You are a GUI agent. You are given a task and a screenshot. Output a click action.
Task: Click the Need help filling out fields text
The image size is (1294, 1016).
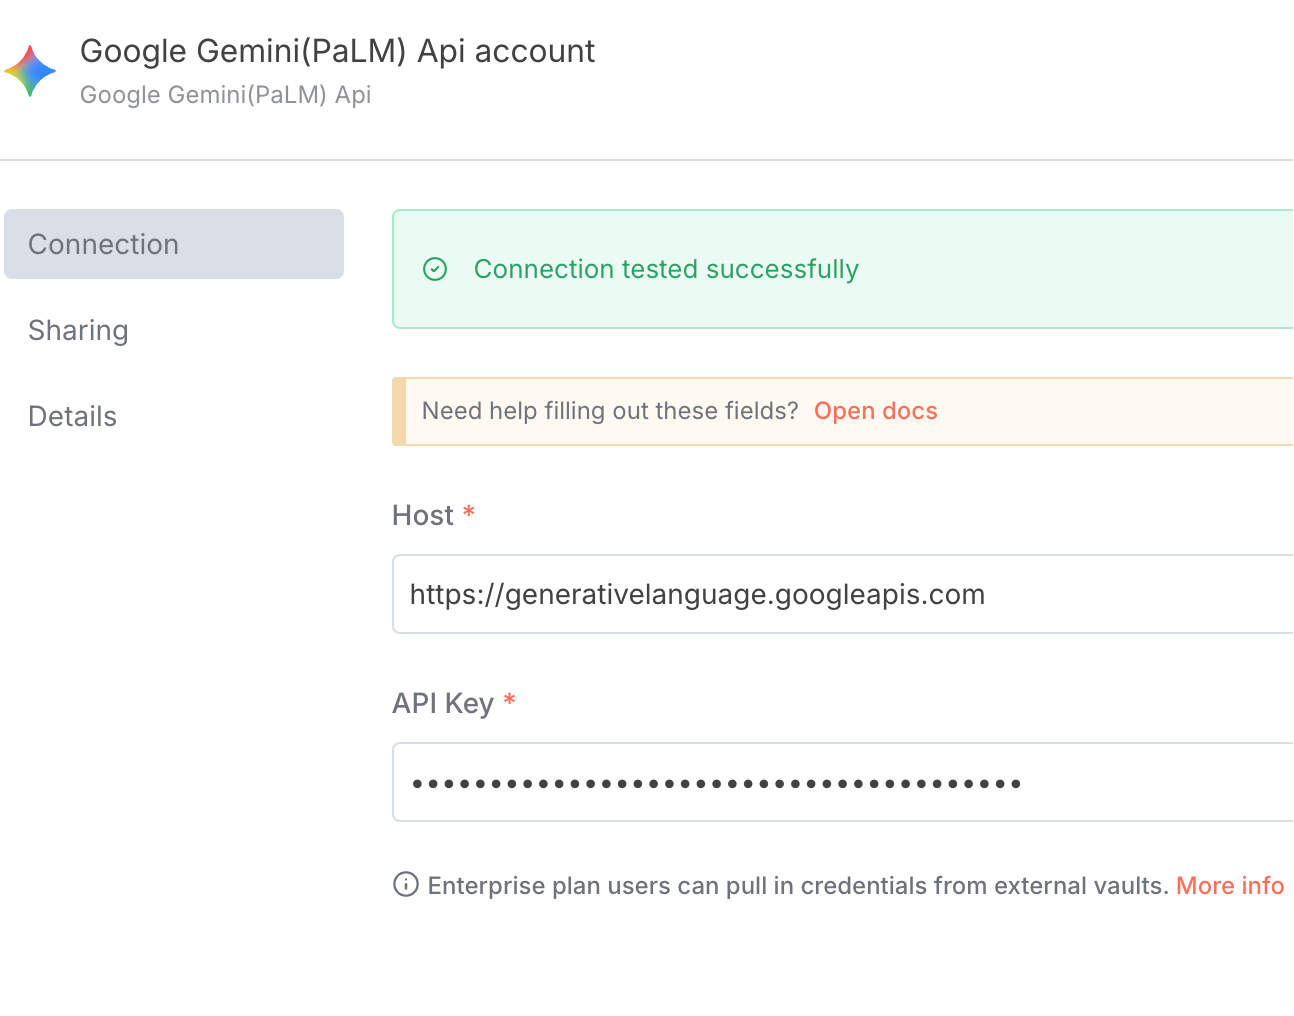pos(610,411)
